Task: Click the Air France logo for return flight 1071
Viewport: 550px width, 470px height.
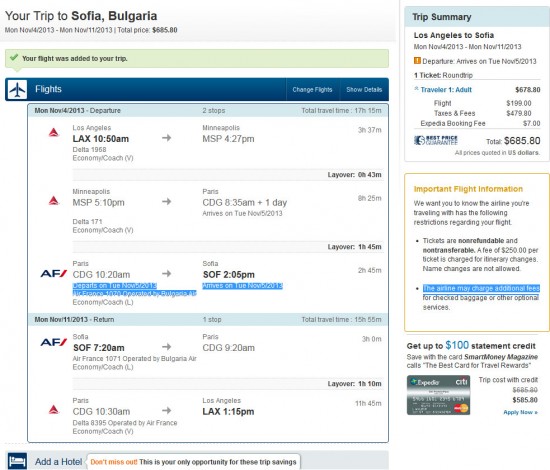Action: pyautogui.click(x=54, y=342)
